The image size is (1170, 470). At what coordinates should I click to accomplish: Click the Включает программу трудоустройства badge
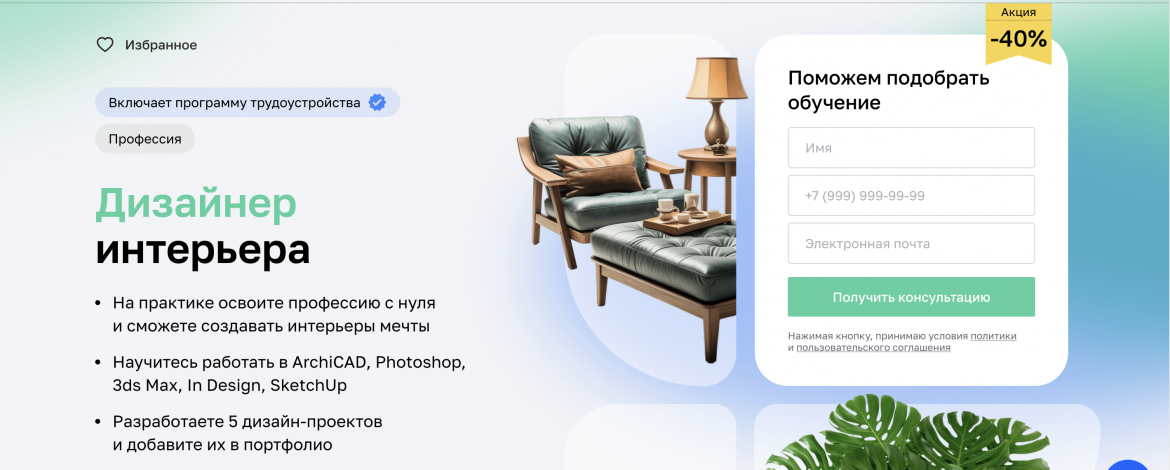coord(248,102)
